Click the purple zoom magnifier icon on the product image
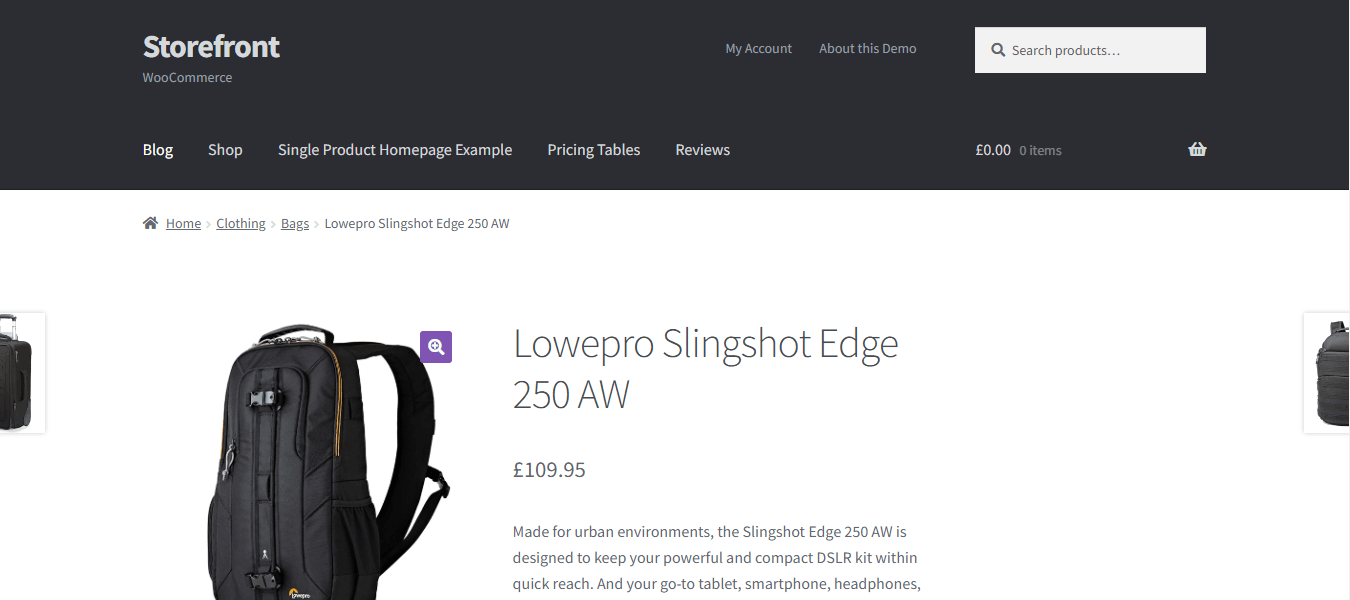The image size is (1350, 600). point(436,347)
